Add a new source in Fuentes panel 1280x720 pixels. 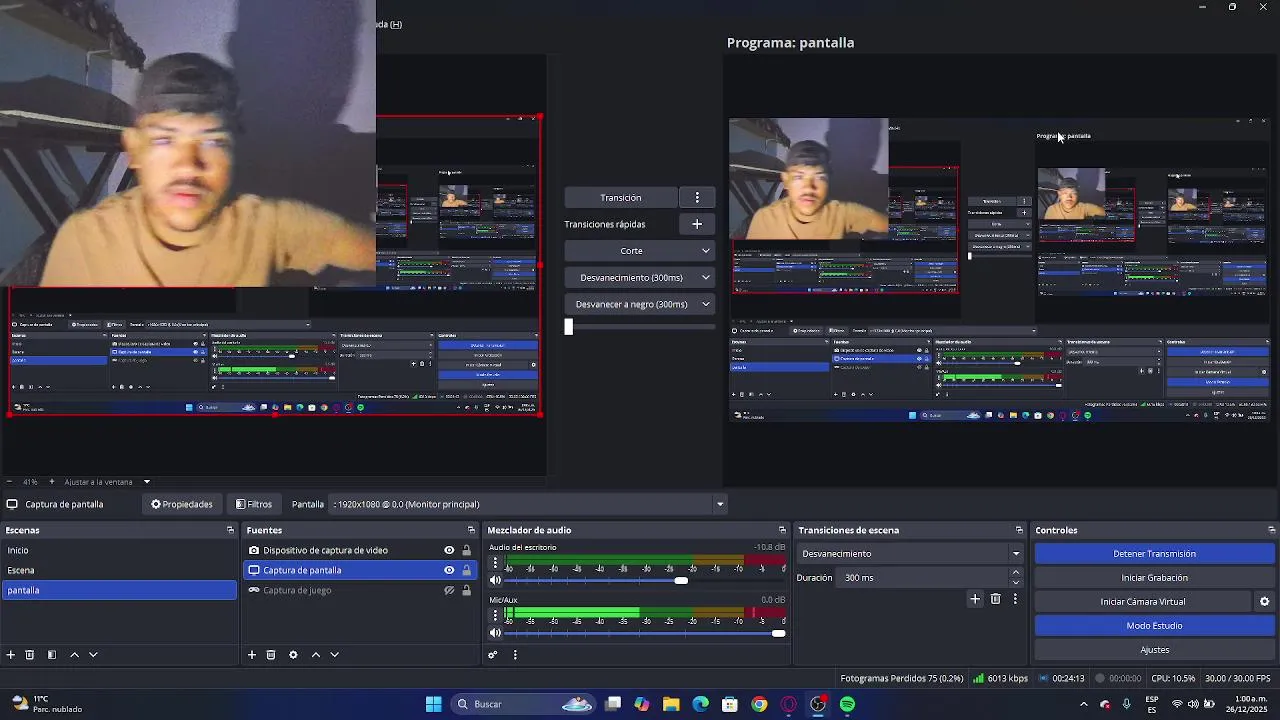click(252, 655)
